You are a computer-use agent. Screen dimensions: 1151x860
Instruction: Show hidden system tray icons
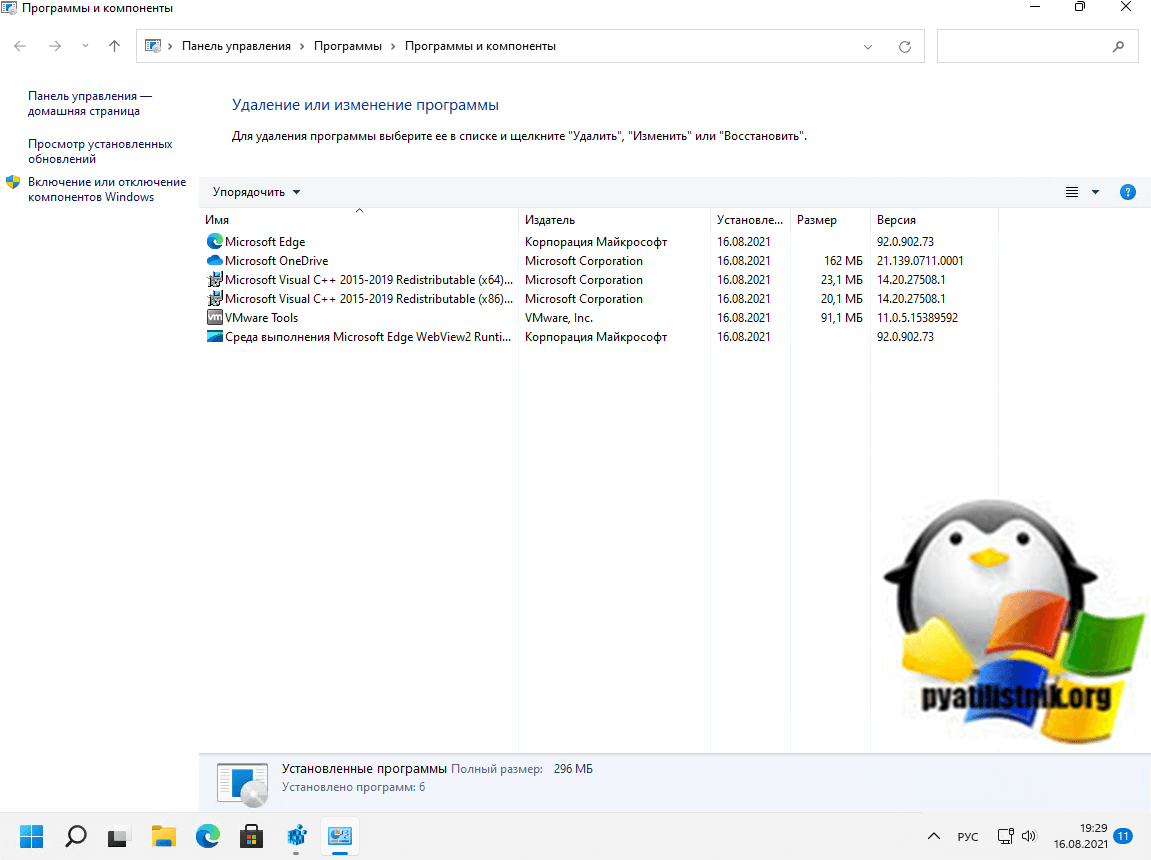934,836
